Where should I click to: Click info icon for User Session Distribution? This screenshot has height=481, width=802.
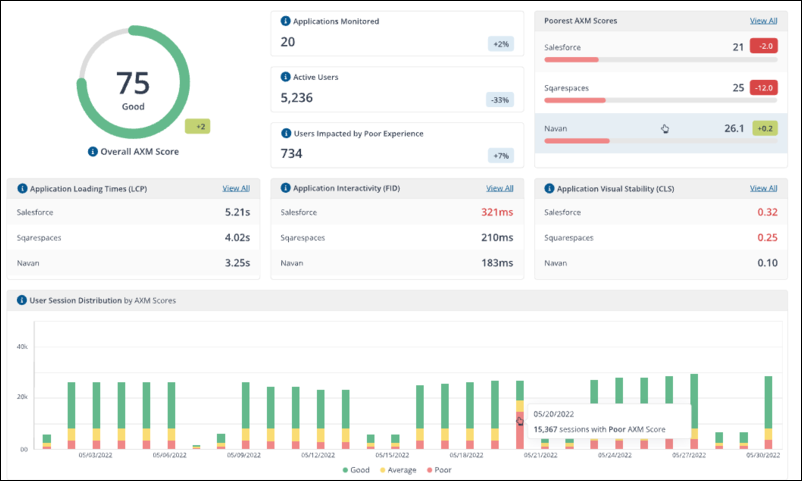click(x=22, y=300)
